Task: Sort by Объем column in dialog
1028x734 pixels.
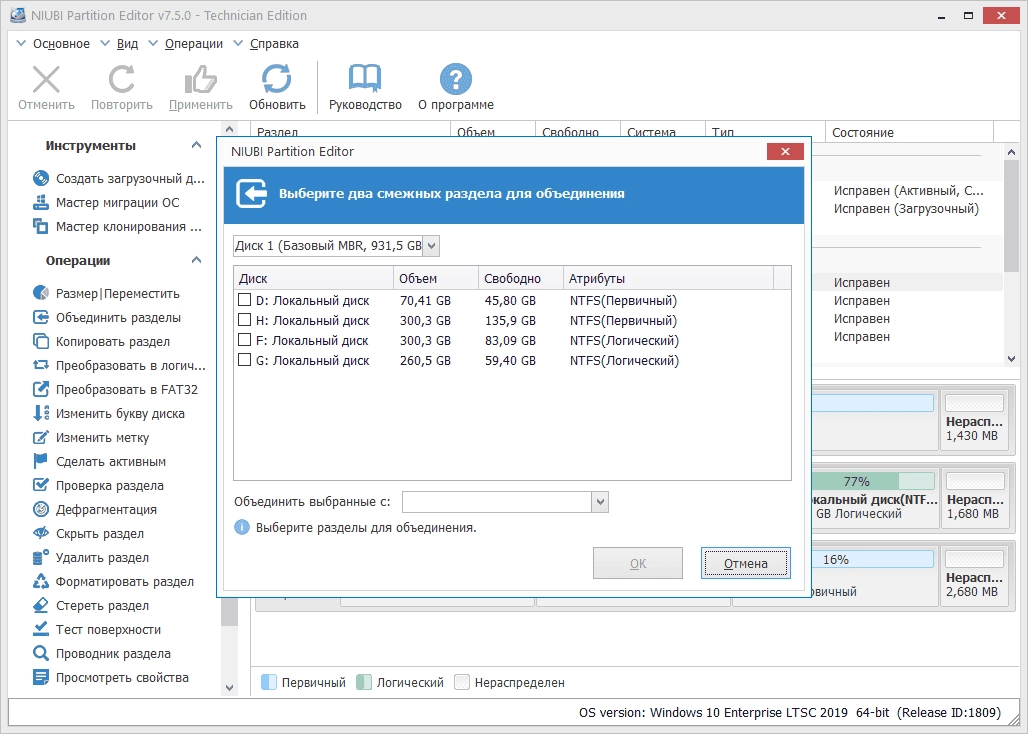Action: click(436, 279)
